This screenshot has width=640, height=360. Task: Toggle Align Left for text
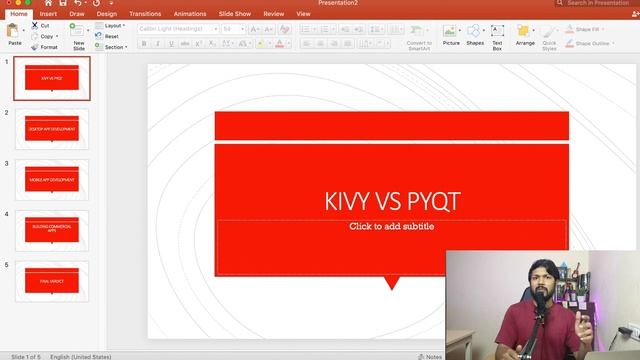click(x=307, y=43)
